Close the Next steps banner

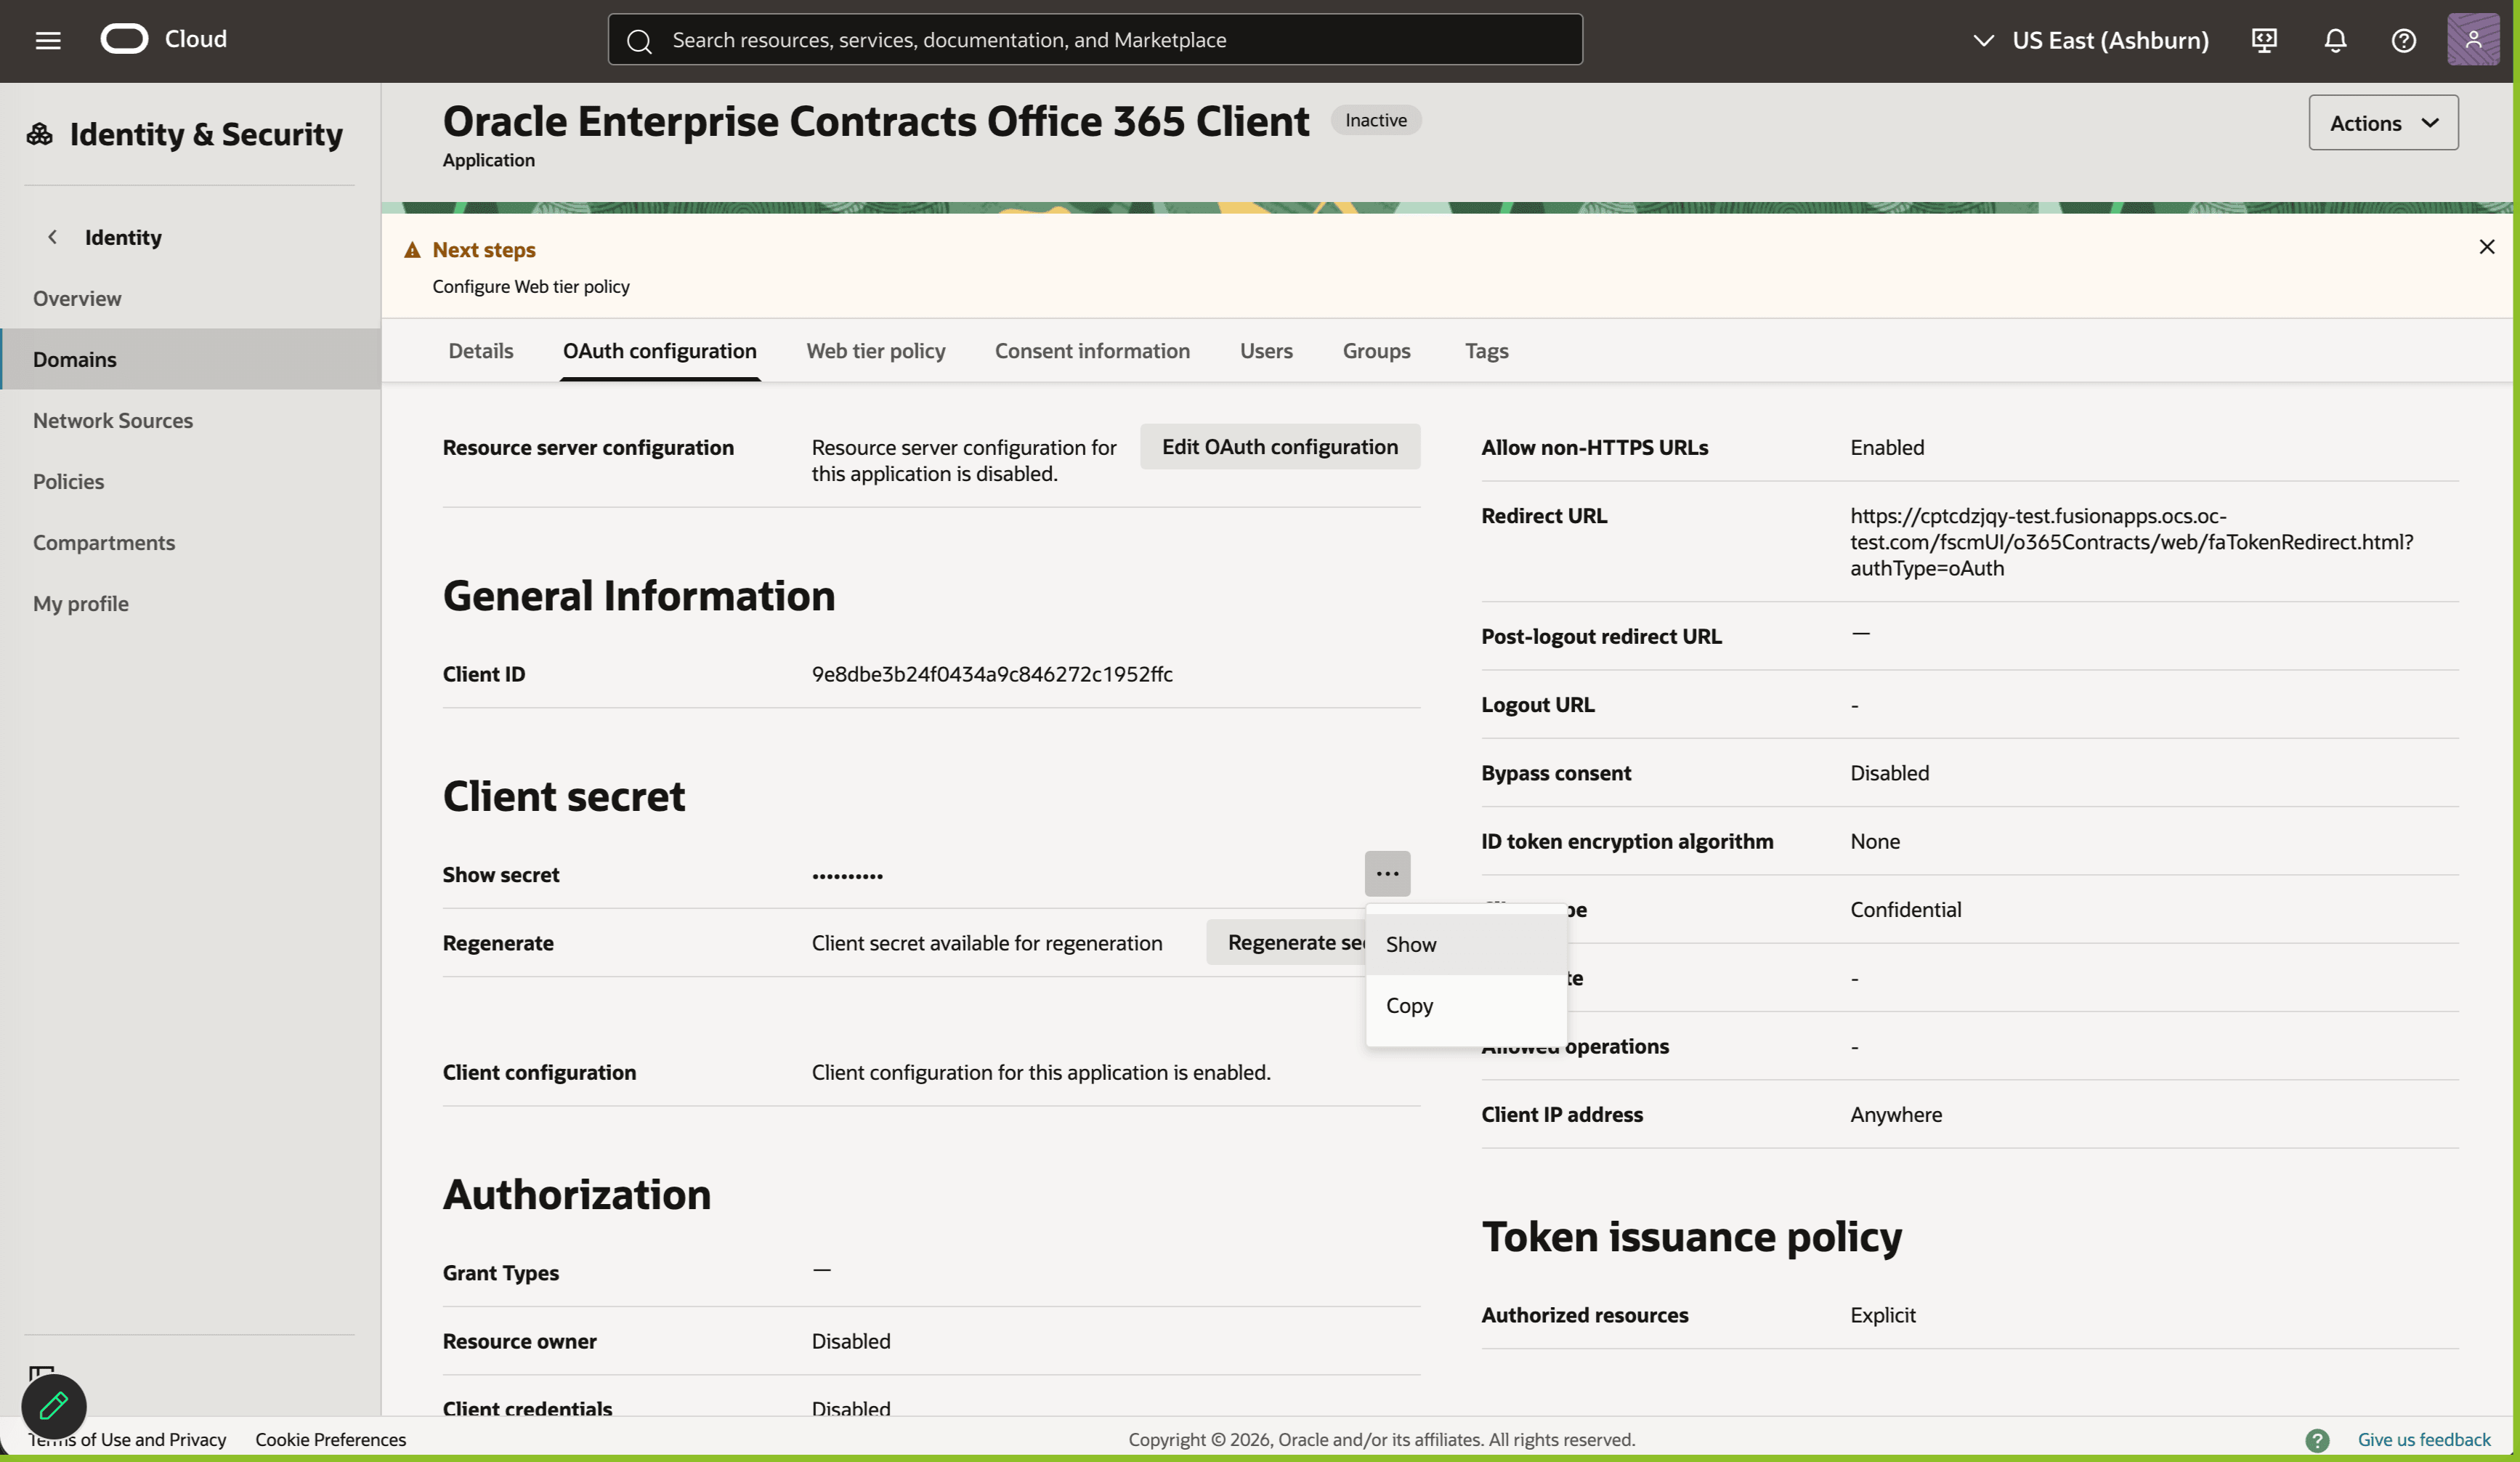click(2487, 247)
